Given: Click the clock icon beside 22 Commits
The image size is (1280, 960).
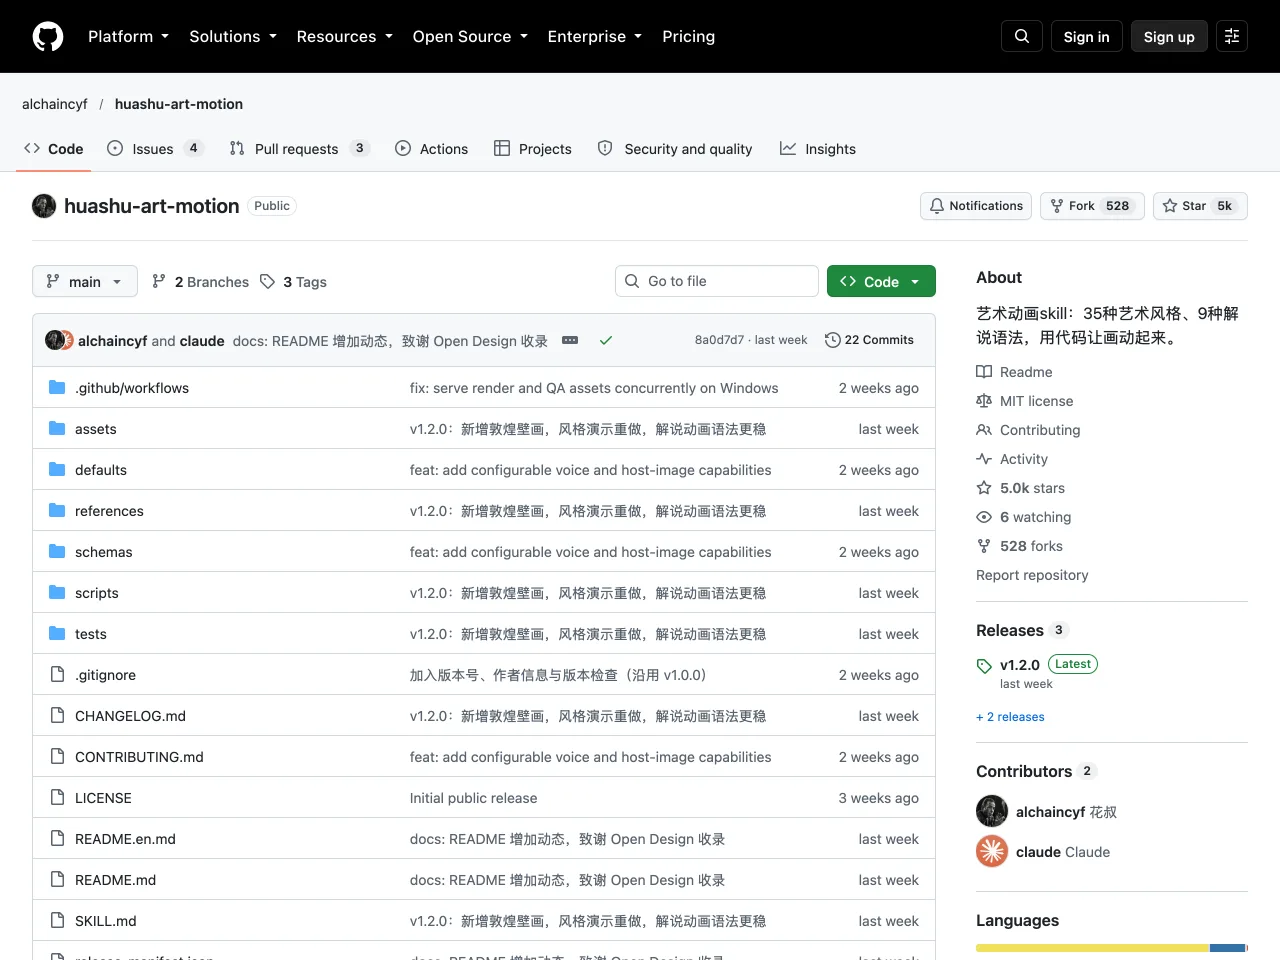Looking at the screenshot, I should 832,340.
